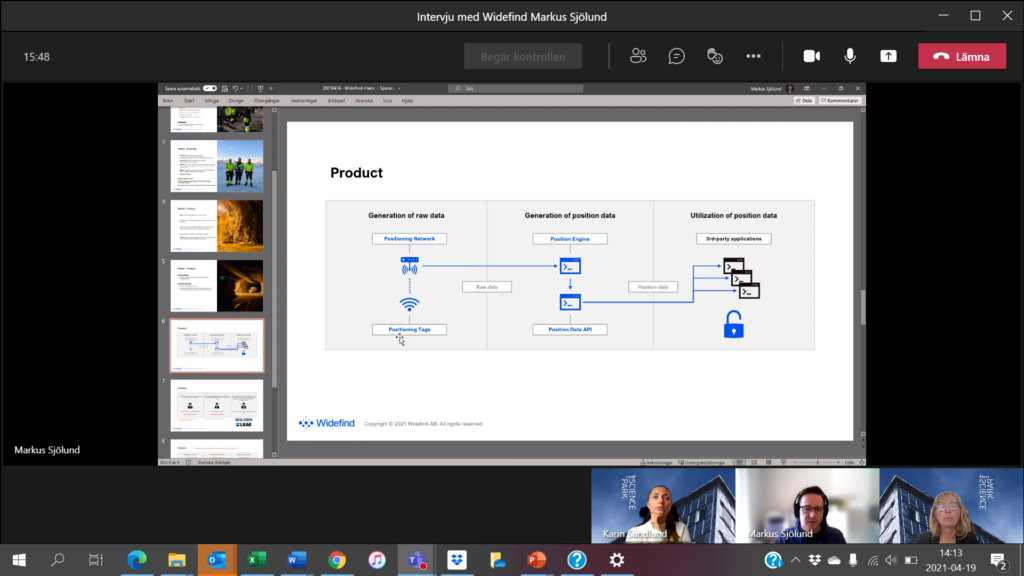Open the meeting chat panel
Viewport: 1024px width, 576px height.
677,56
